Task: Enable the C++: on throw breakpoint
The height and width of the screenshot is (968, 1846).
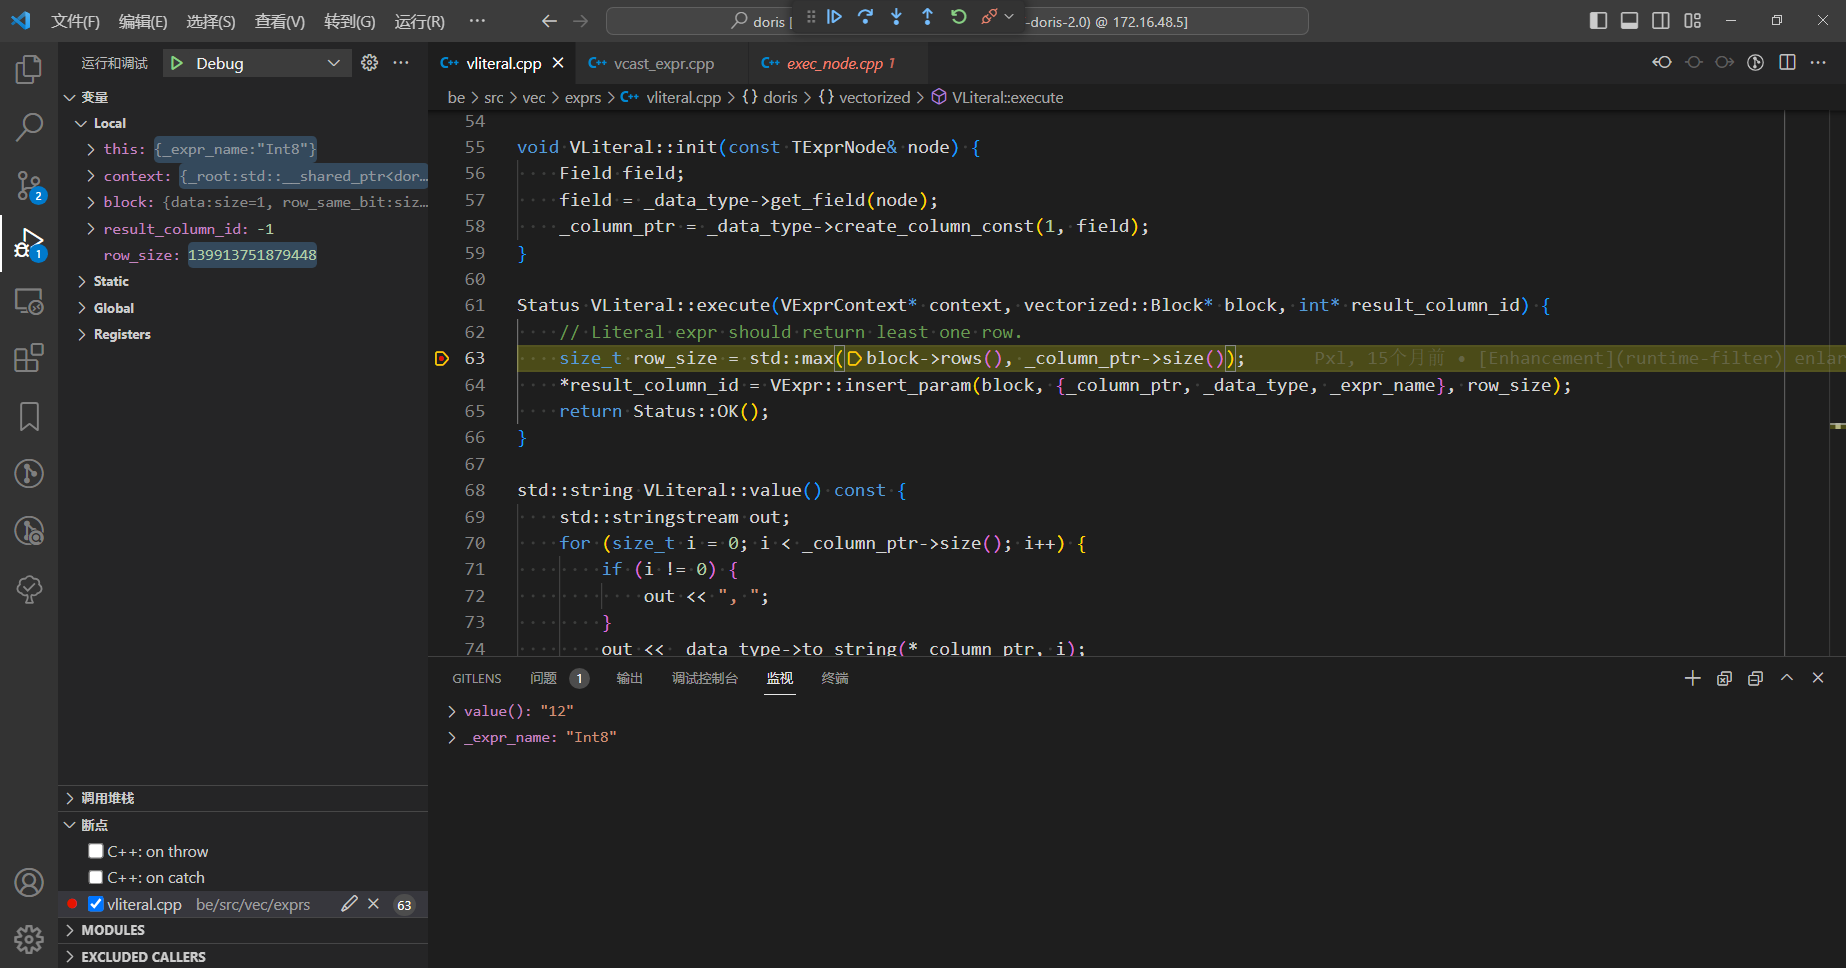Action: [96, 851]
